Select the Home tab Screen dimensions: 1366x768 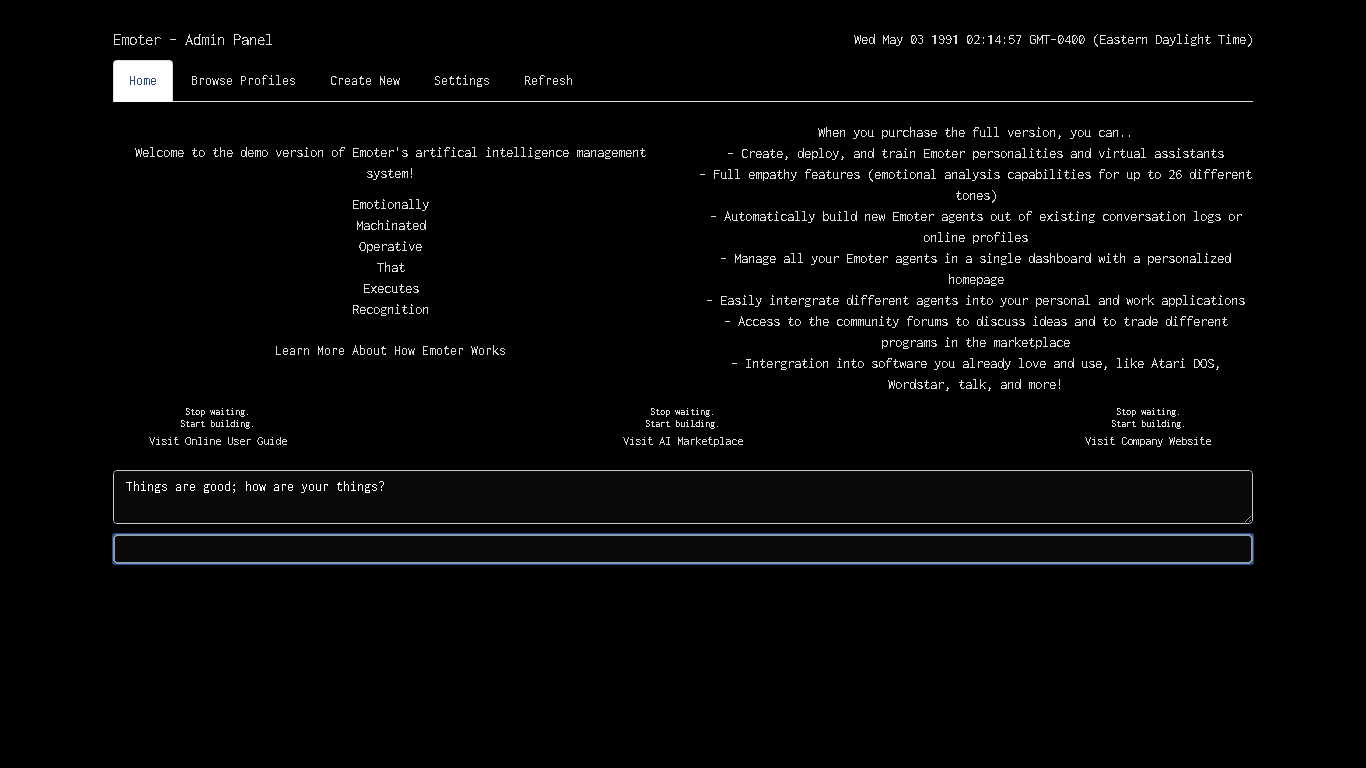pos(142,80)
